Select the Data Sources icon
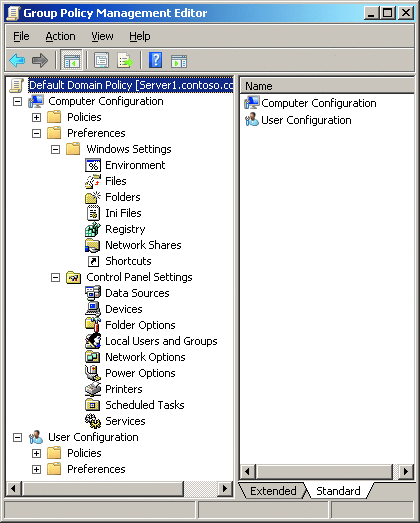This screenshot has width=420, height=523. [93, 293]
